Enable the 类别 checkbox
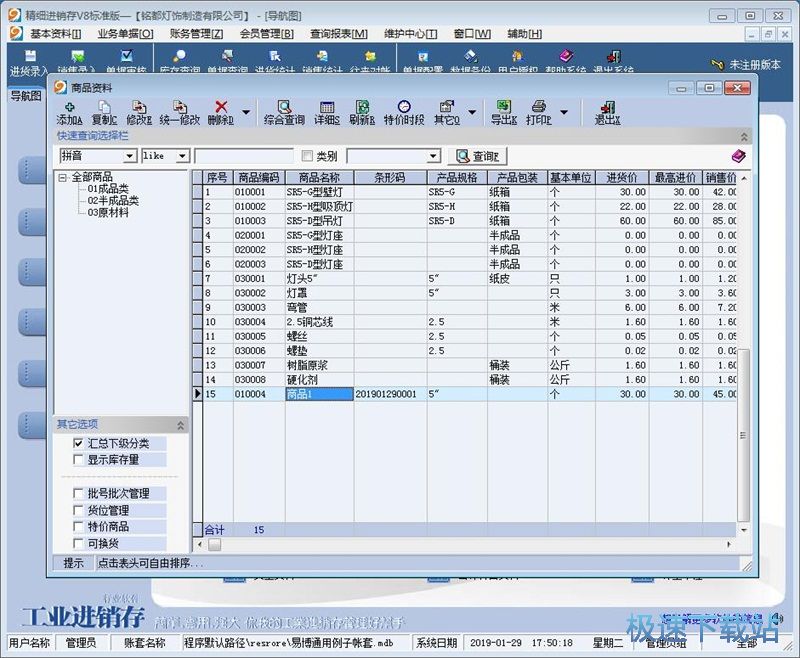 click(307, 156)
